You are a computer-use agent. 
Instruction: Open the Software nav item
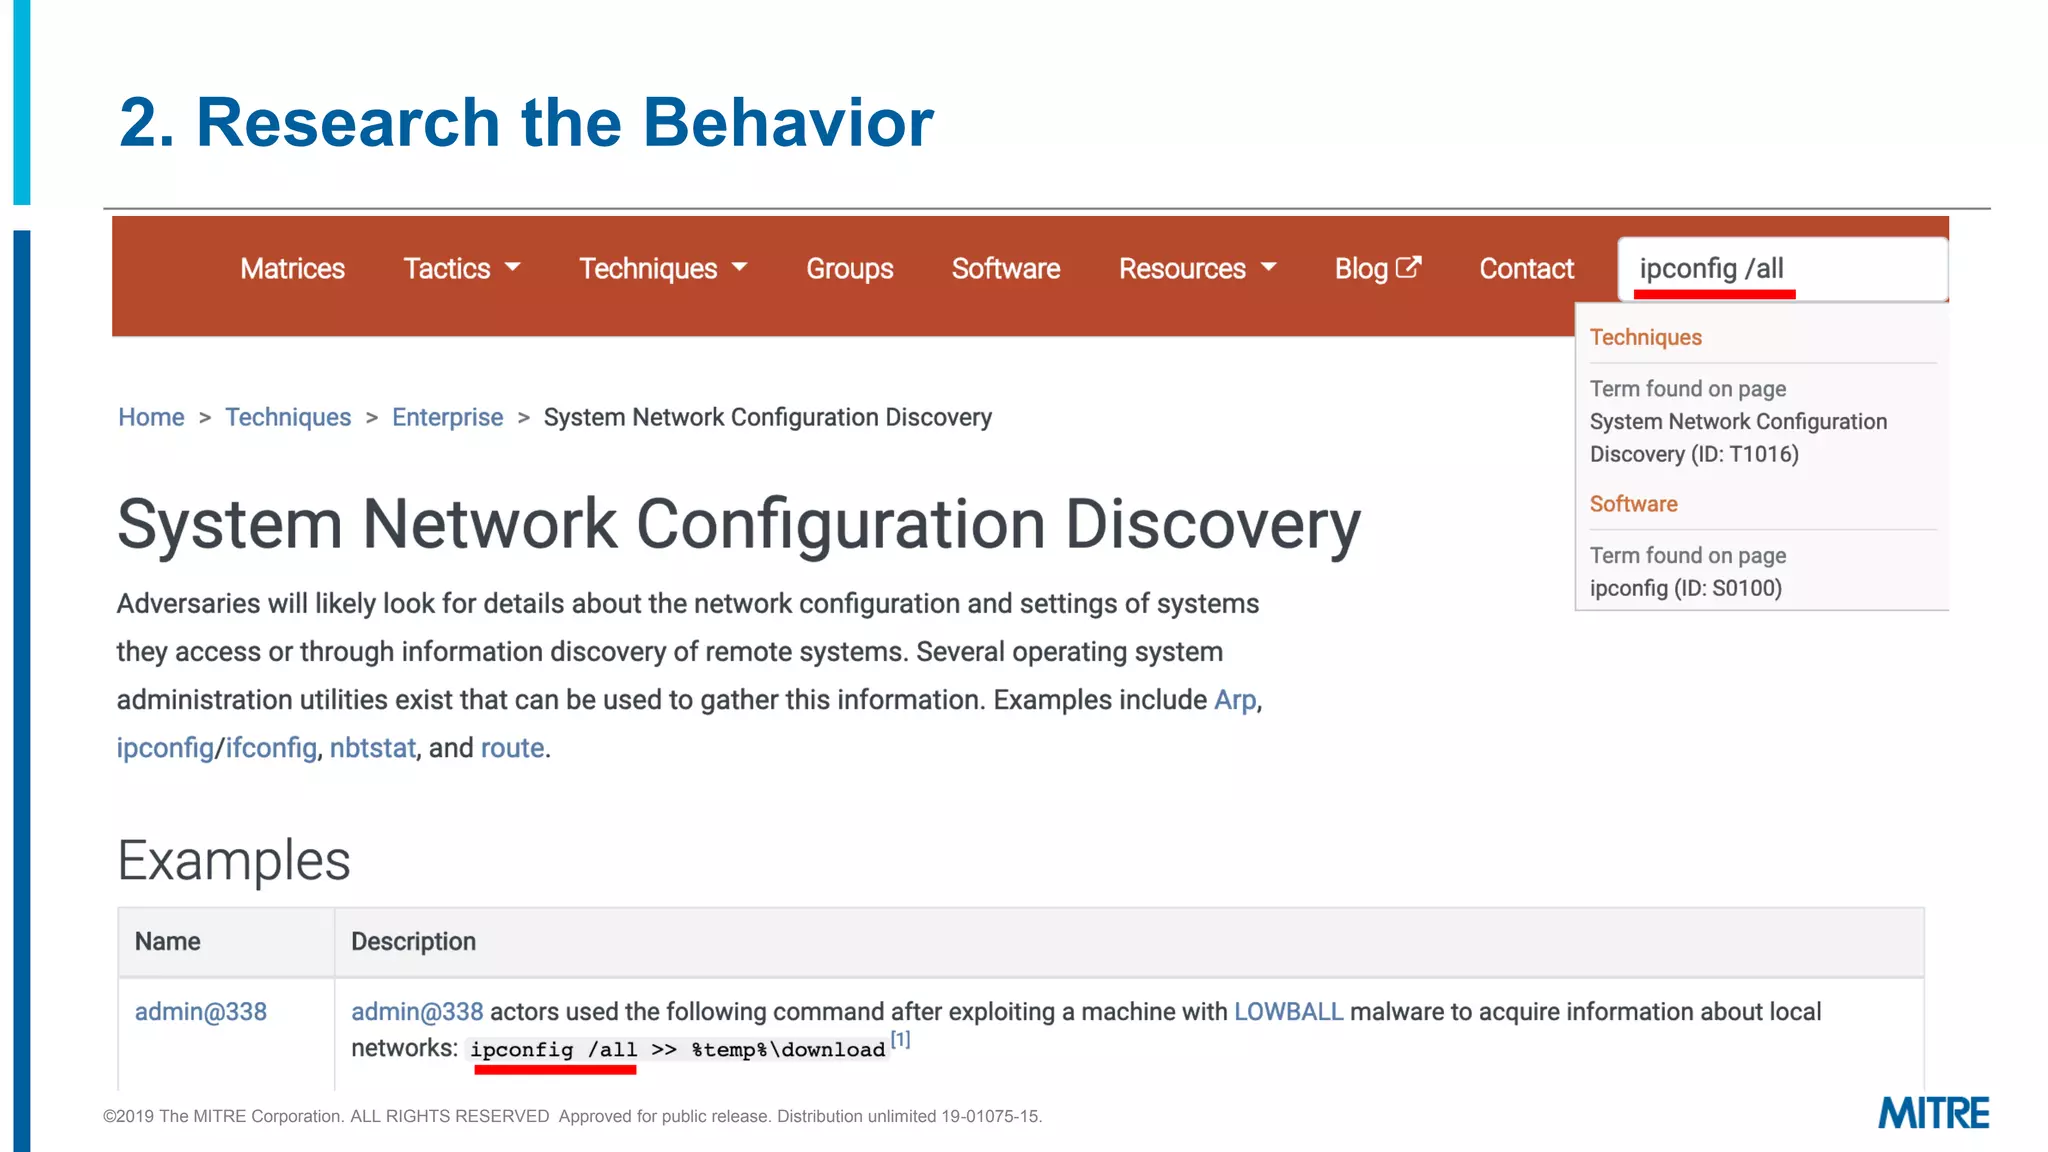tap(1006, 268)
